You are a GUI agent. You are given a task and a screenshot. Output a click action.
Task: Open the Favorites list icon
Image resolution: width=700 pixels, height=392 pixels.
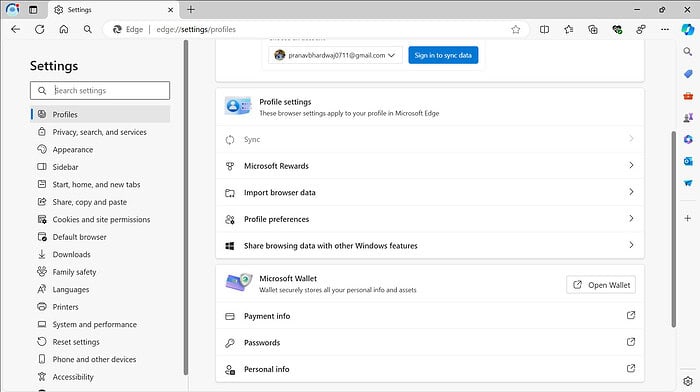coord(568,29)
